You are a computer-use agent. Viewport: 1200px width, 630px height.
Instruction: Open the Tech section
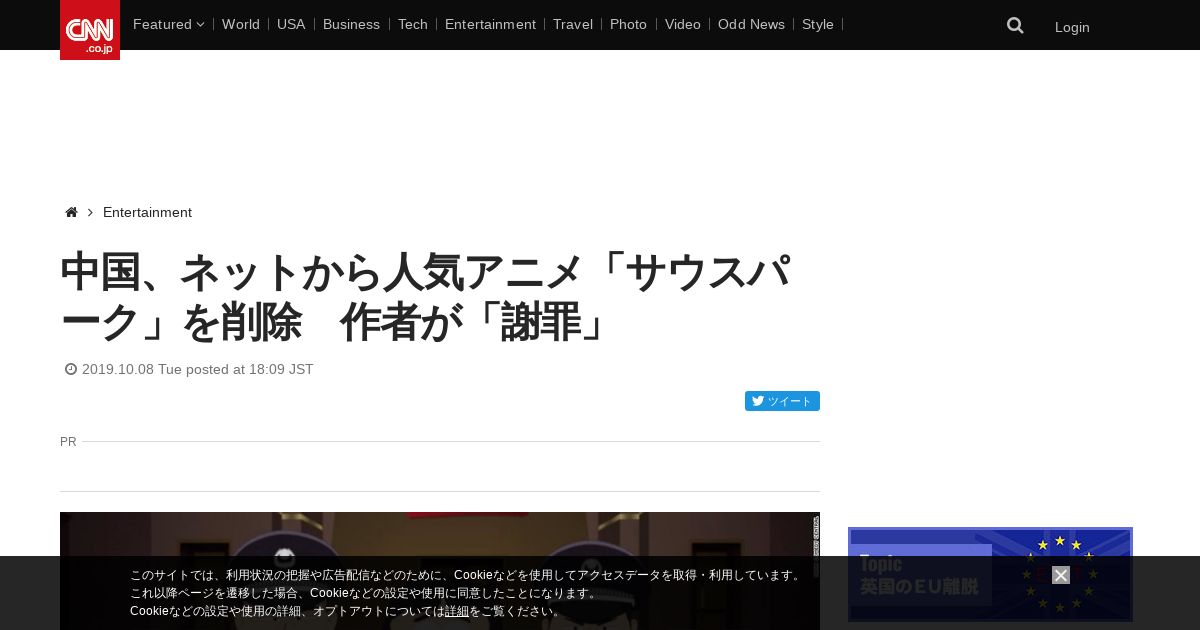point(413,24)
